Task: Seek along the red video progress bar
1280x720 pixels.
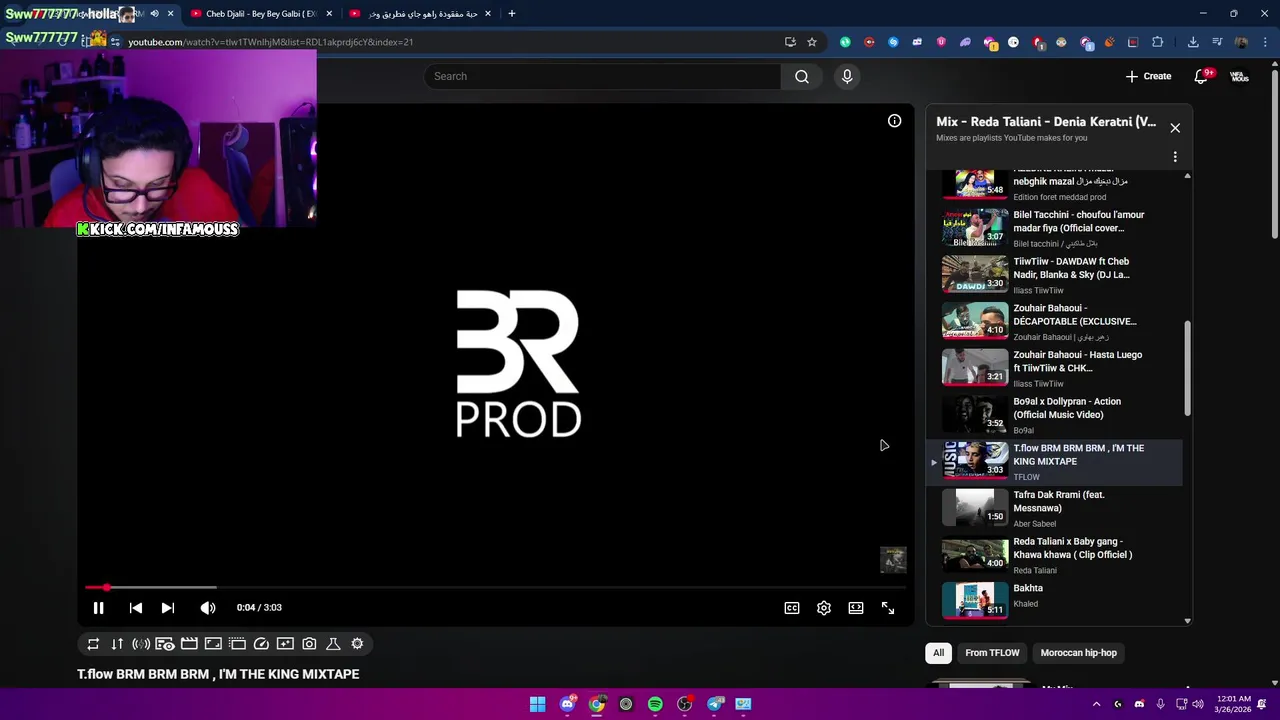Action: [496, 587]
